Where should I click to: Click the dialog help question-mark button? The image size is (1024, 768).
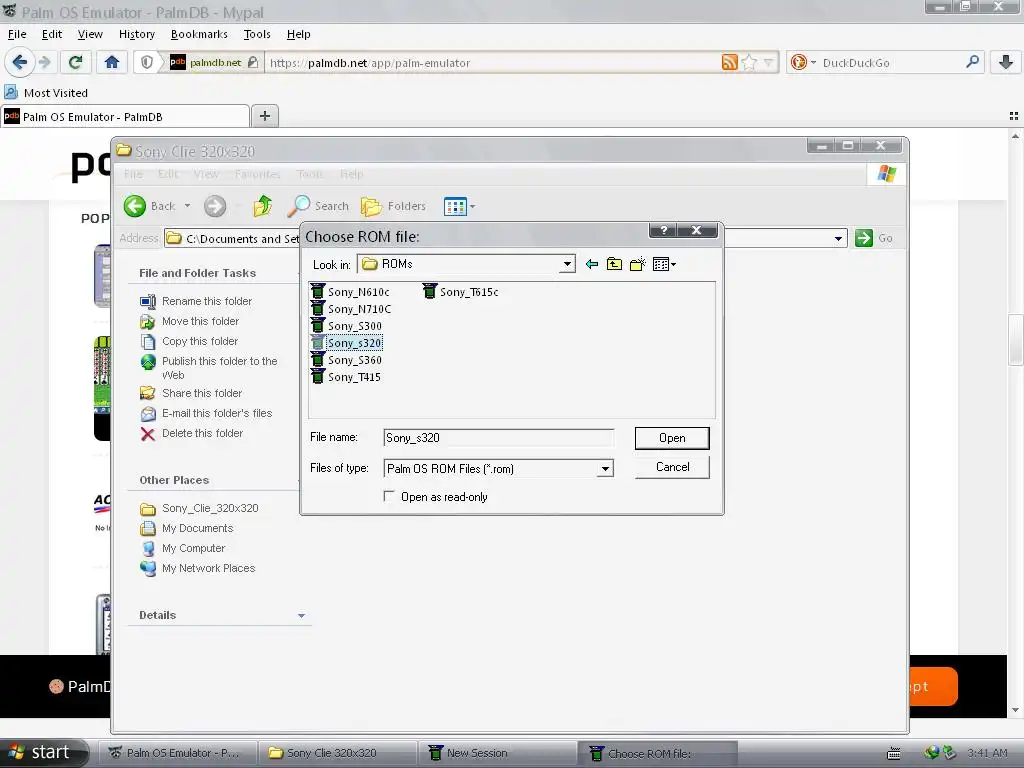tap(664, 230)
